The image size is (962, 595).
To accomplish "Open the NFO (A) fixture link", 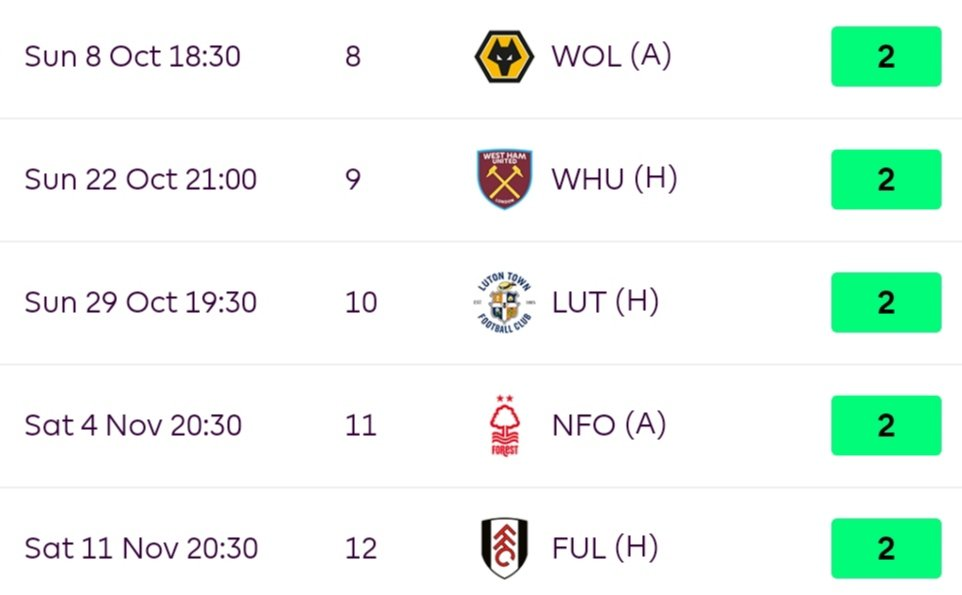I will click(x=609, y=425).
